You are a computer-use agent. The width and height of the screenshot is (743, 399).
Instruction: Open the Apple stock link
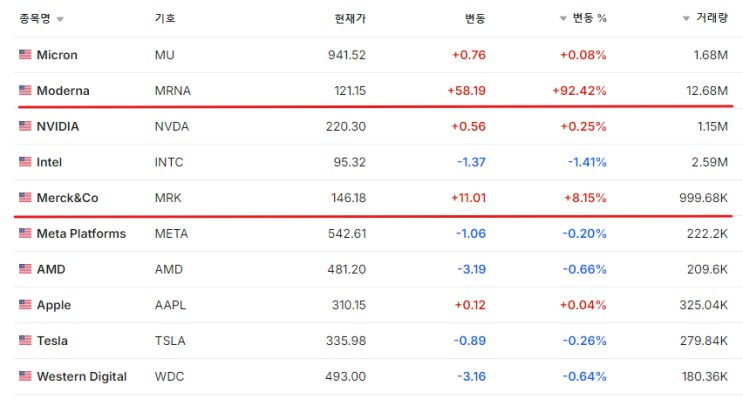(54, 305)
